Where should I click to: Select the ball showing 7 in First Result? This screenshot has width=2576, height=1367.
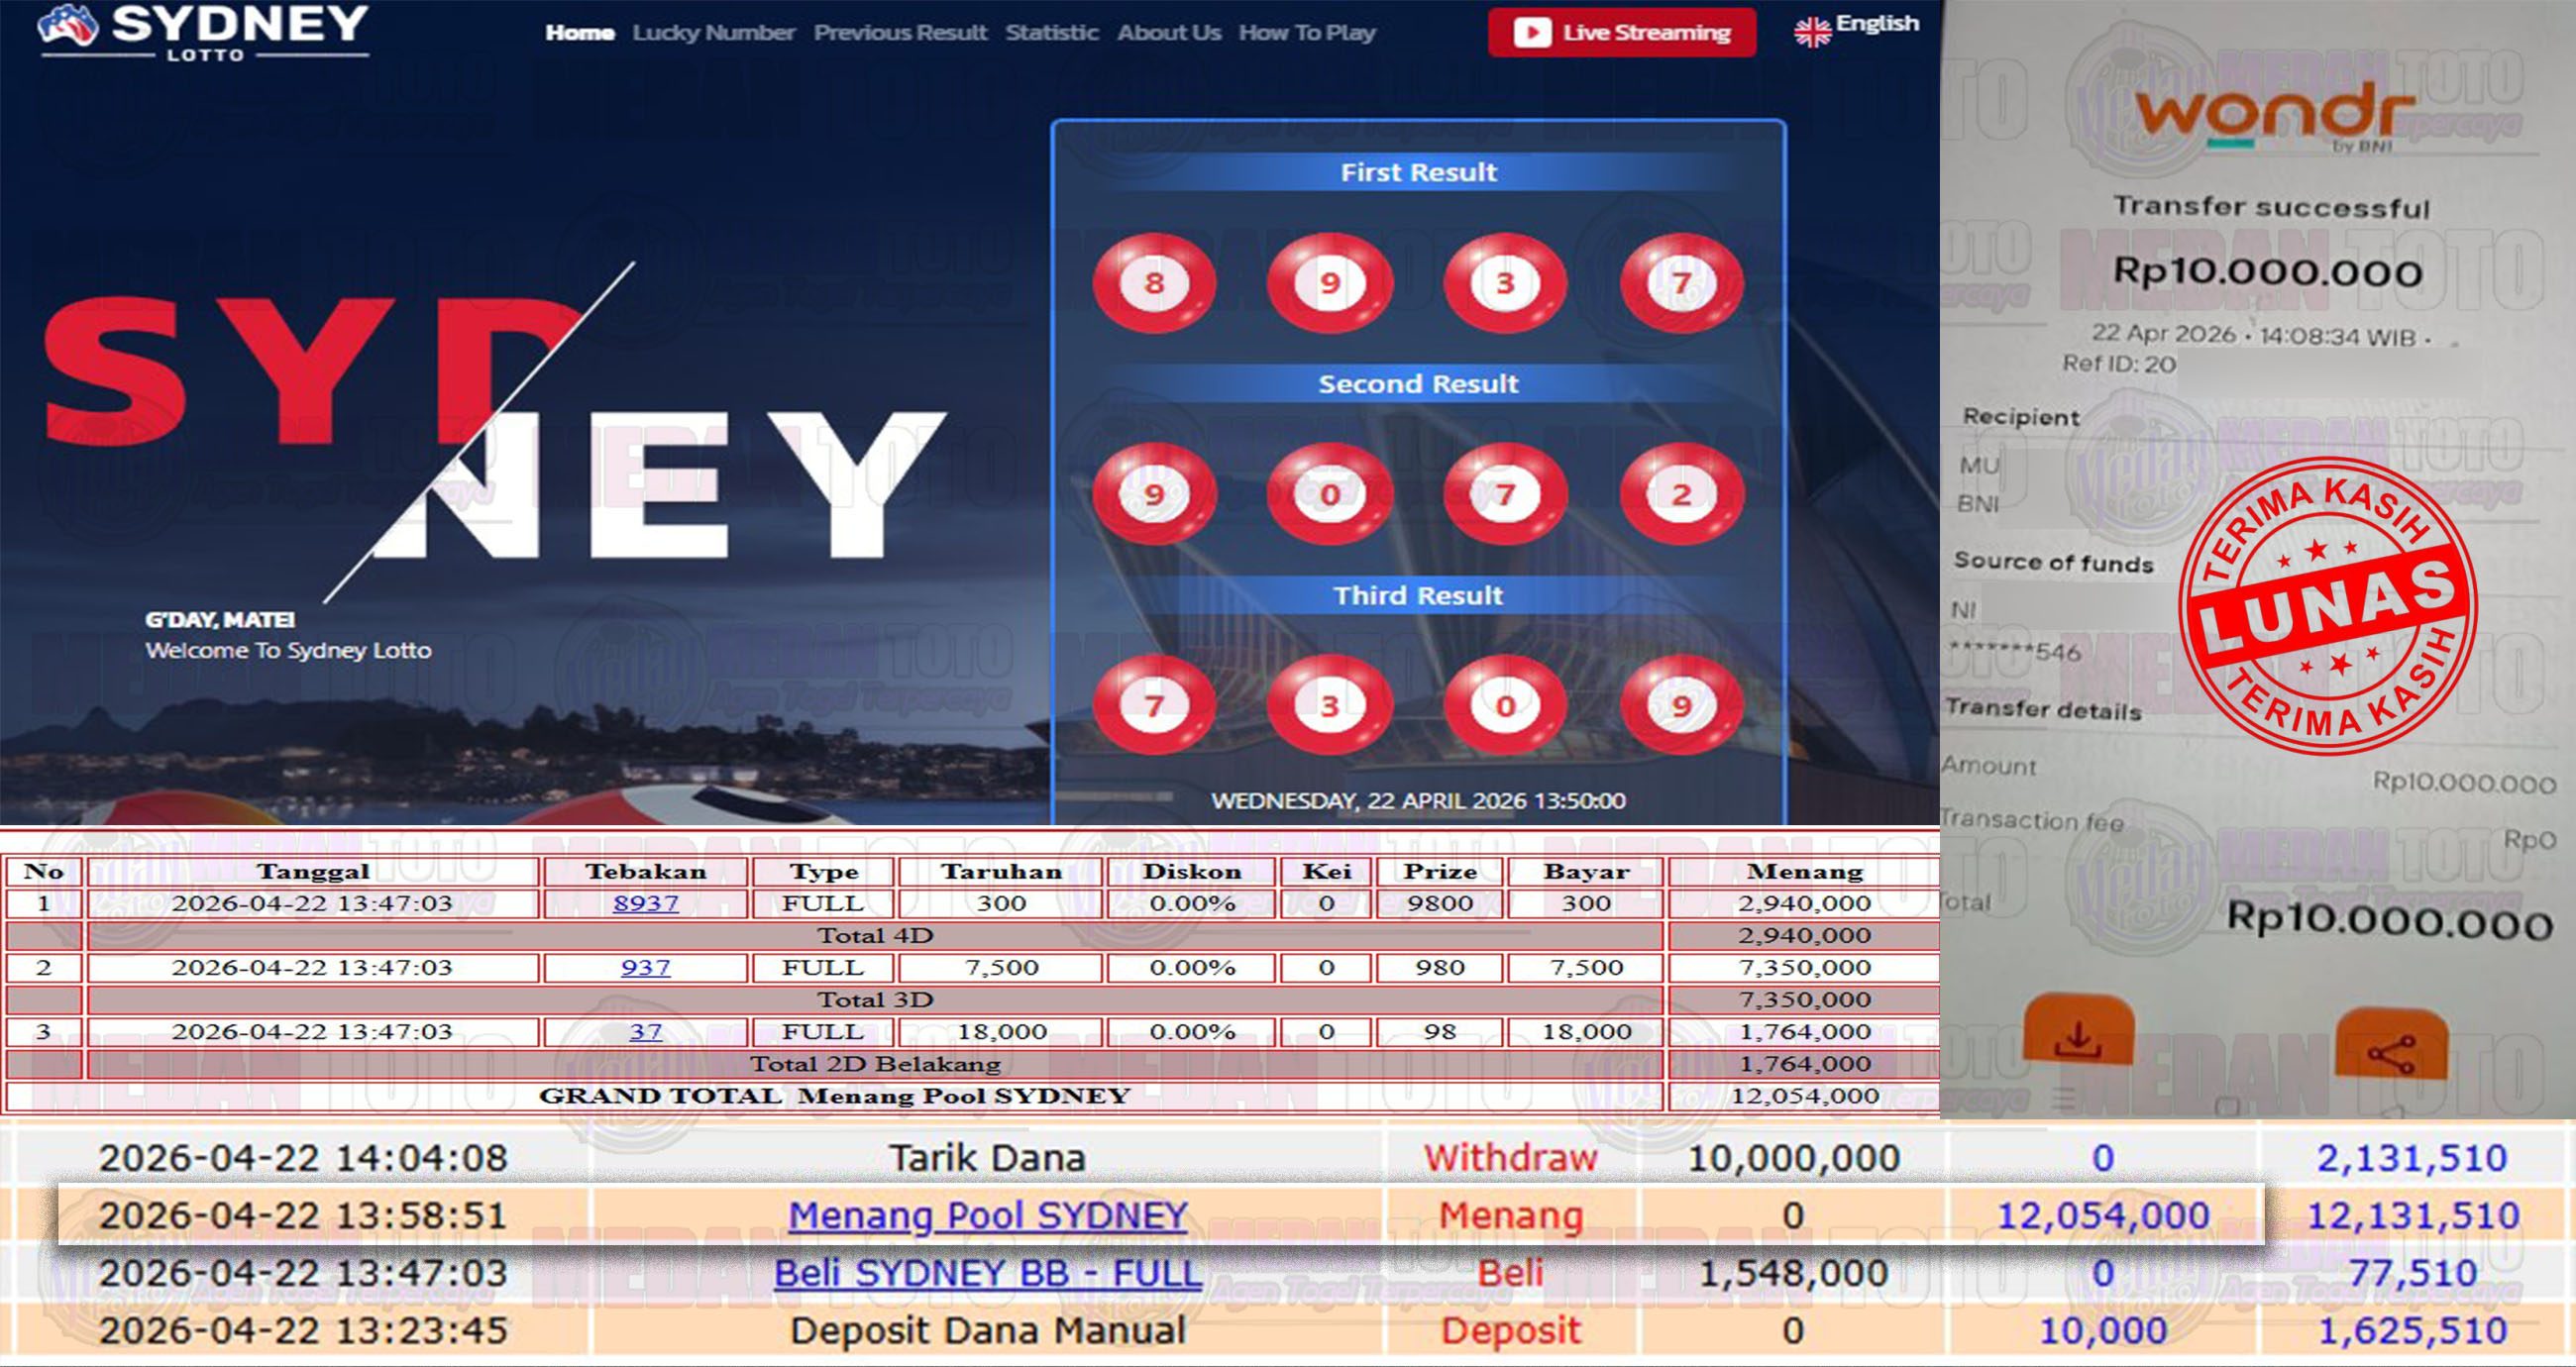[1681, 283]
